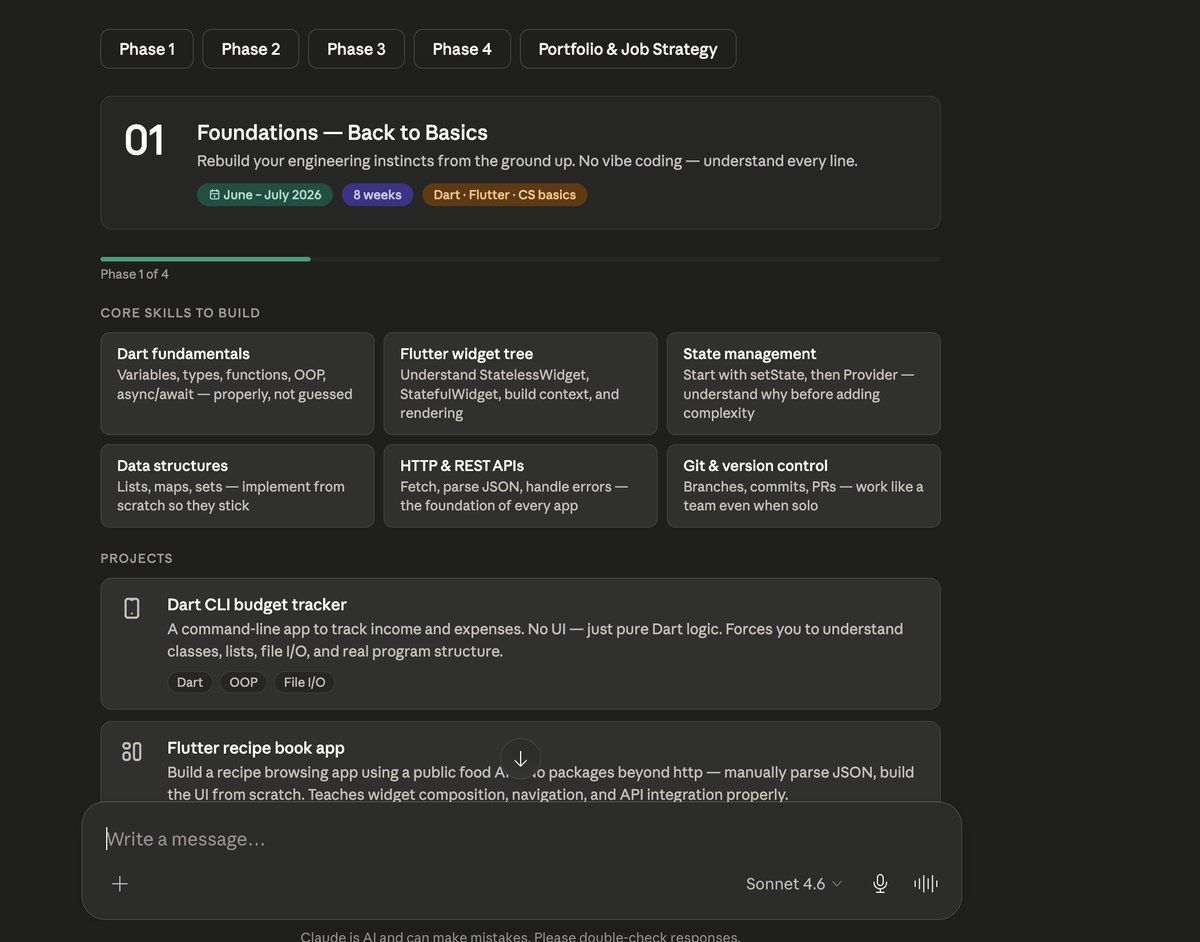Click the grid icon beside Flutter recipe book app

(x=132, y=751)
